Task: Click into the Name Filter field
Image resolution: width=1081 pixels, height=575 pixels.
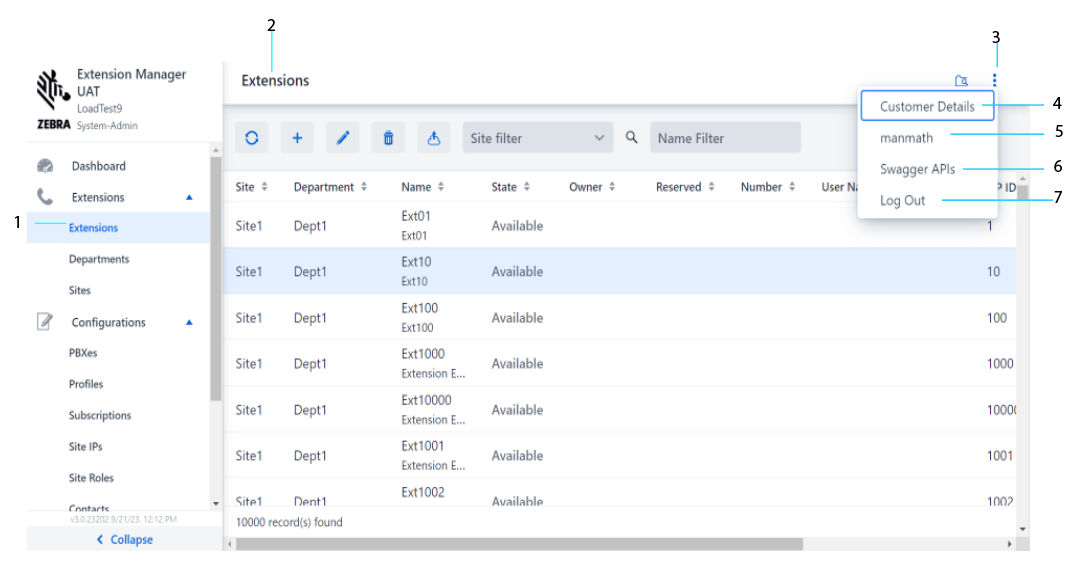Action: pyautogui.click(x=725, y=138)
